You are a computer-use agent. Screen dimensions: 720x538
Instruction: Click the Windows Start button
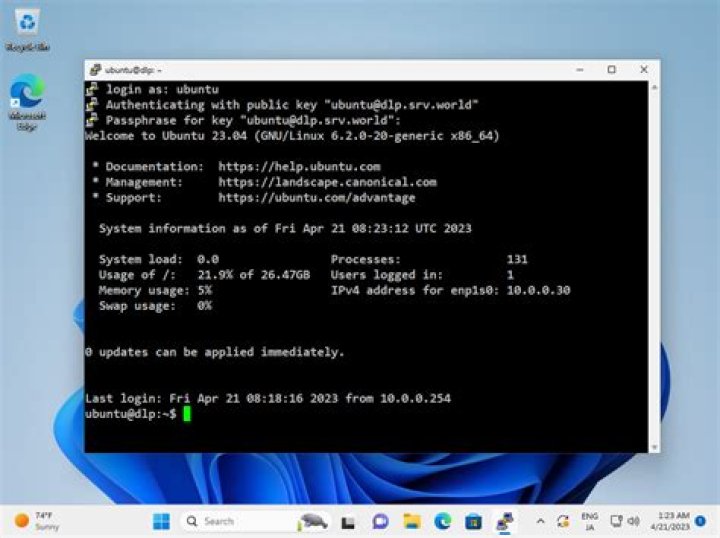(161, 521)
